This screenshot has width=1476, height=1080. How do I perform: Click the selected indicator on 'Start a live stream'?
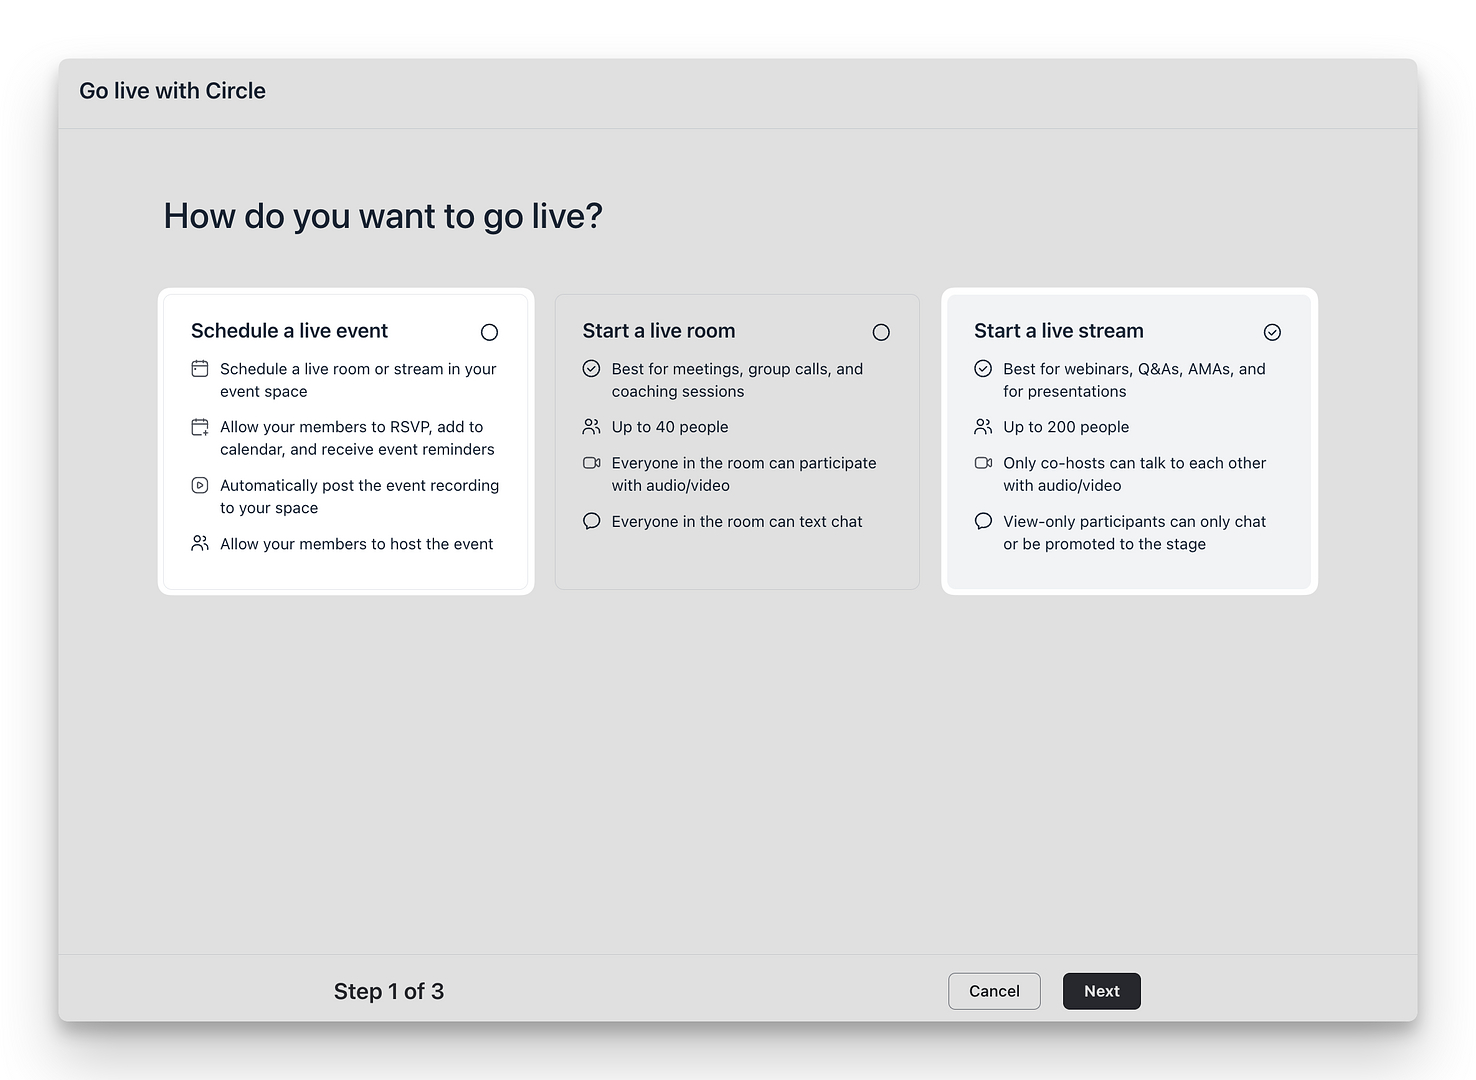pos(1272,331)
